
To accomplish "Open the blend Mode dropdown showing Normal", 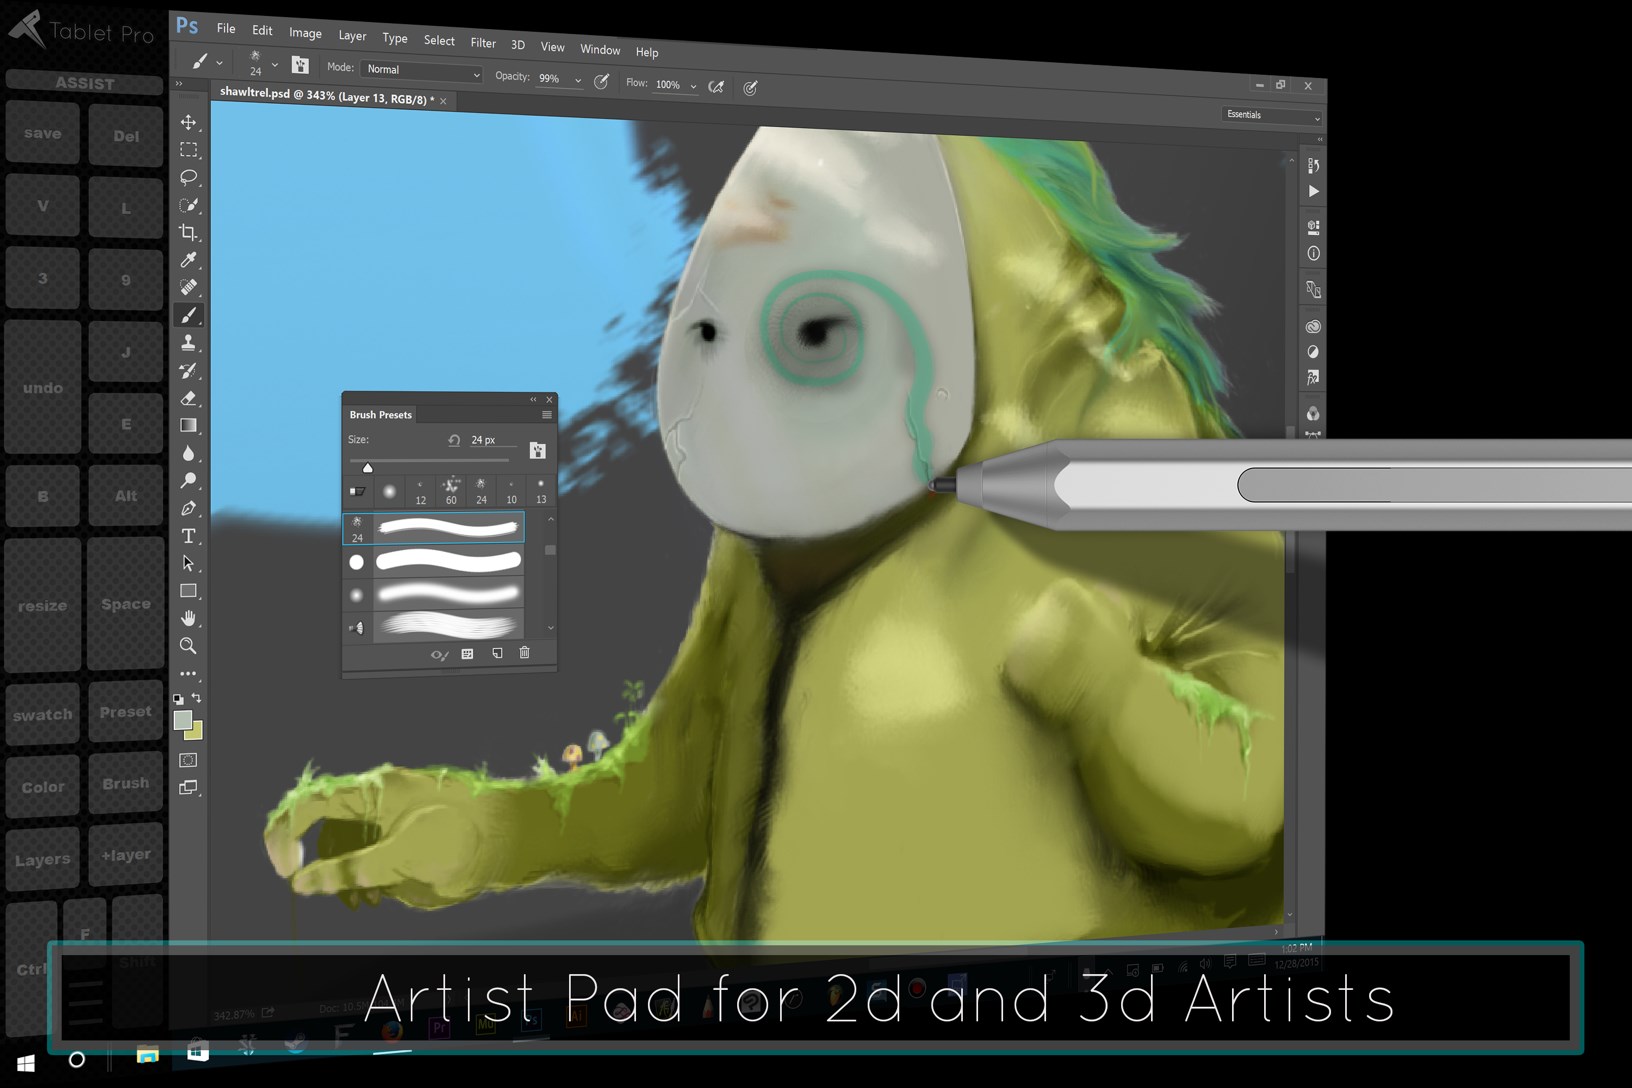I will (420, 71).
